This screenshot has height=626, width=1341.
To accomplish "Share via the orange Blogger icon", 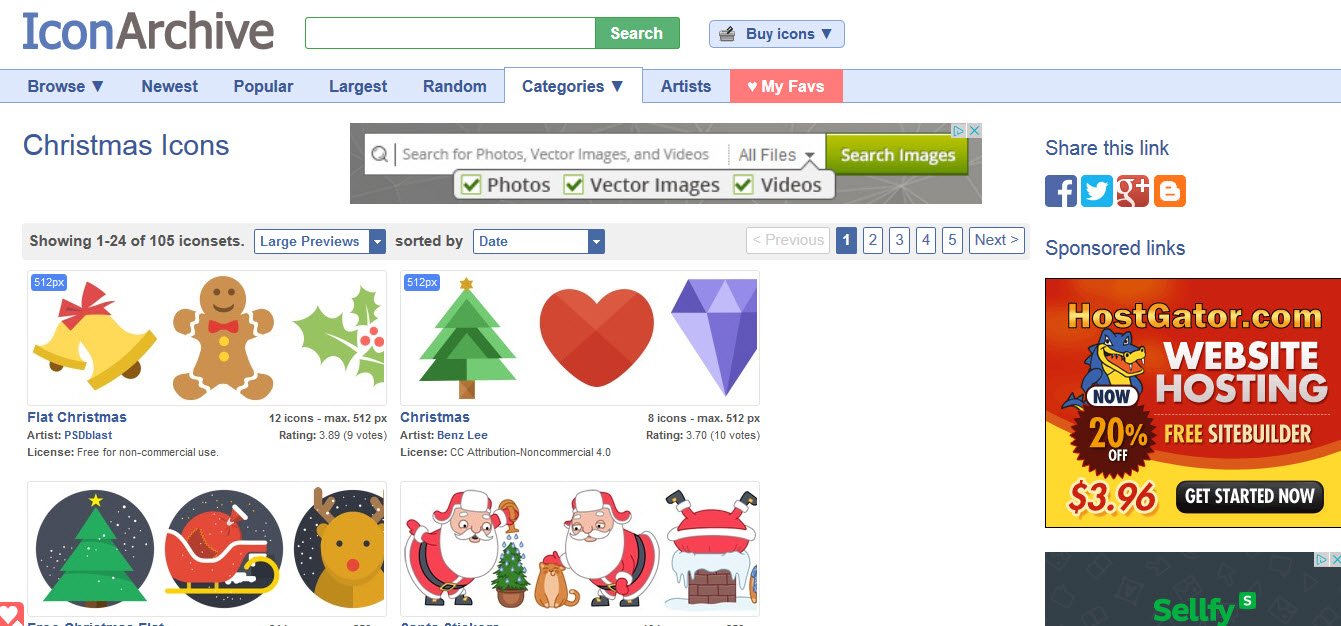I will click(x=1169, y=191).
